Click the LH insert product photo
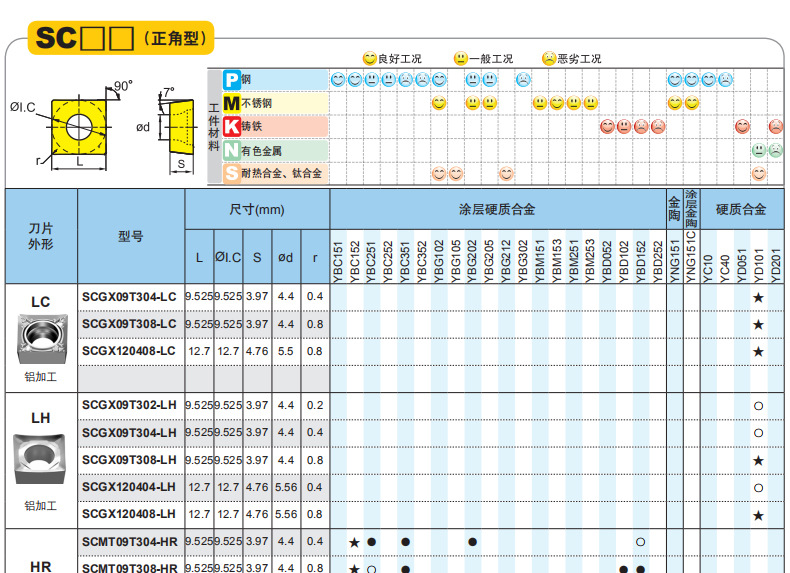Screen dimensions: 790x573 tap(39, 459)
